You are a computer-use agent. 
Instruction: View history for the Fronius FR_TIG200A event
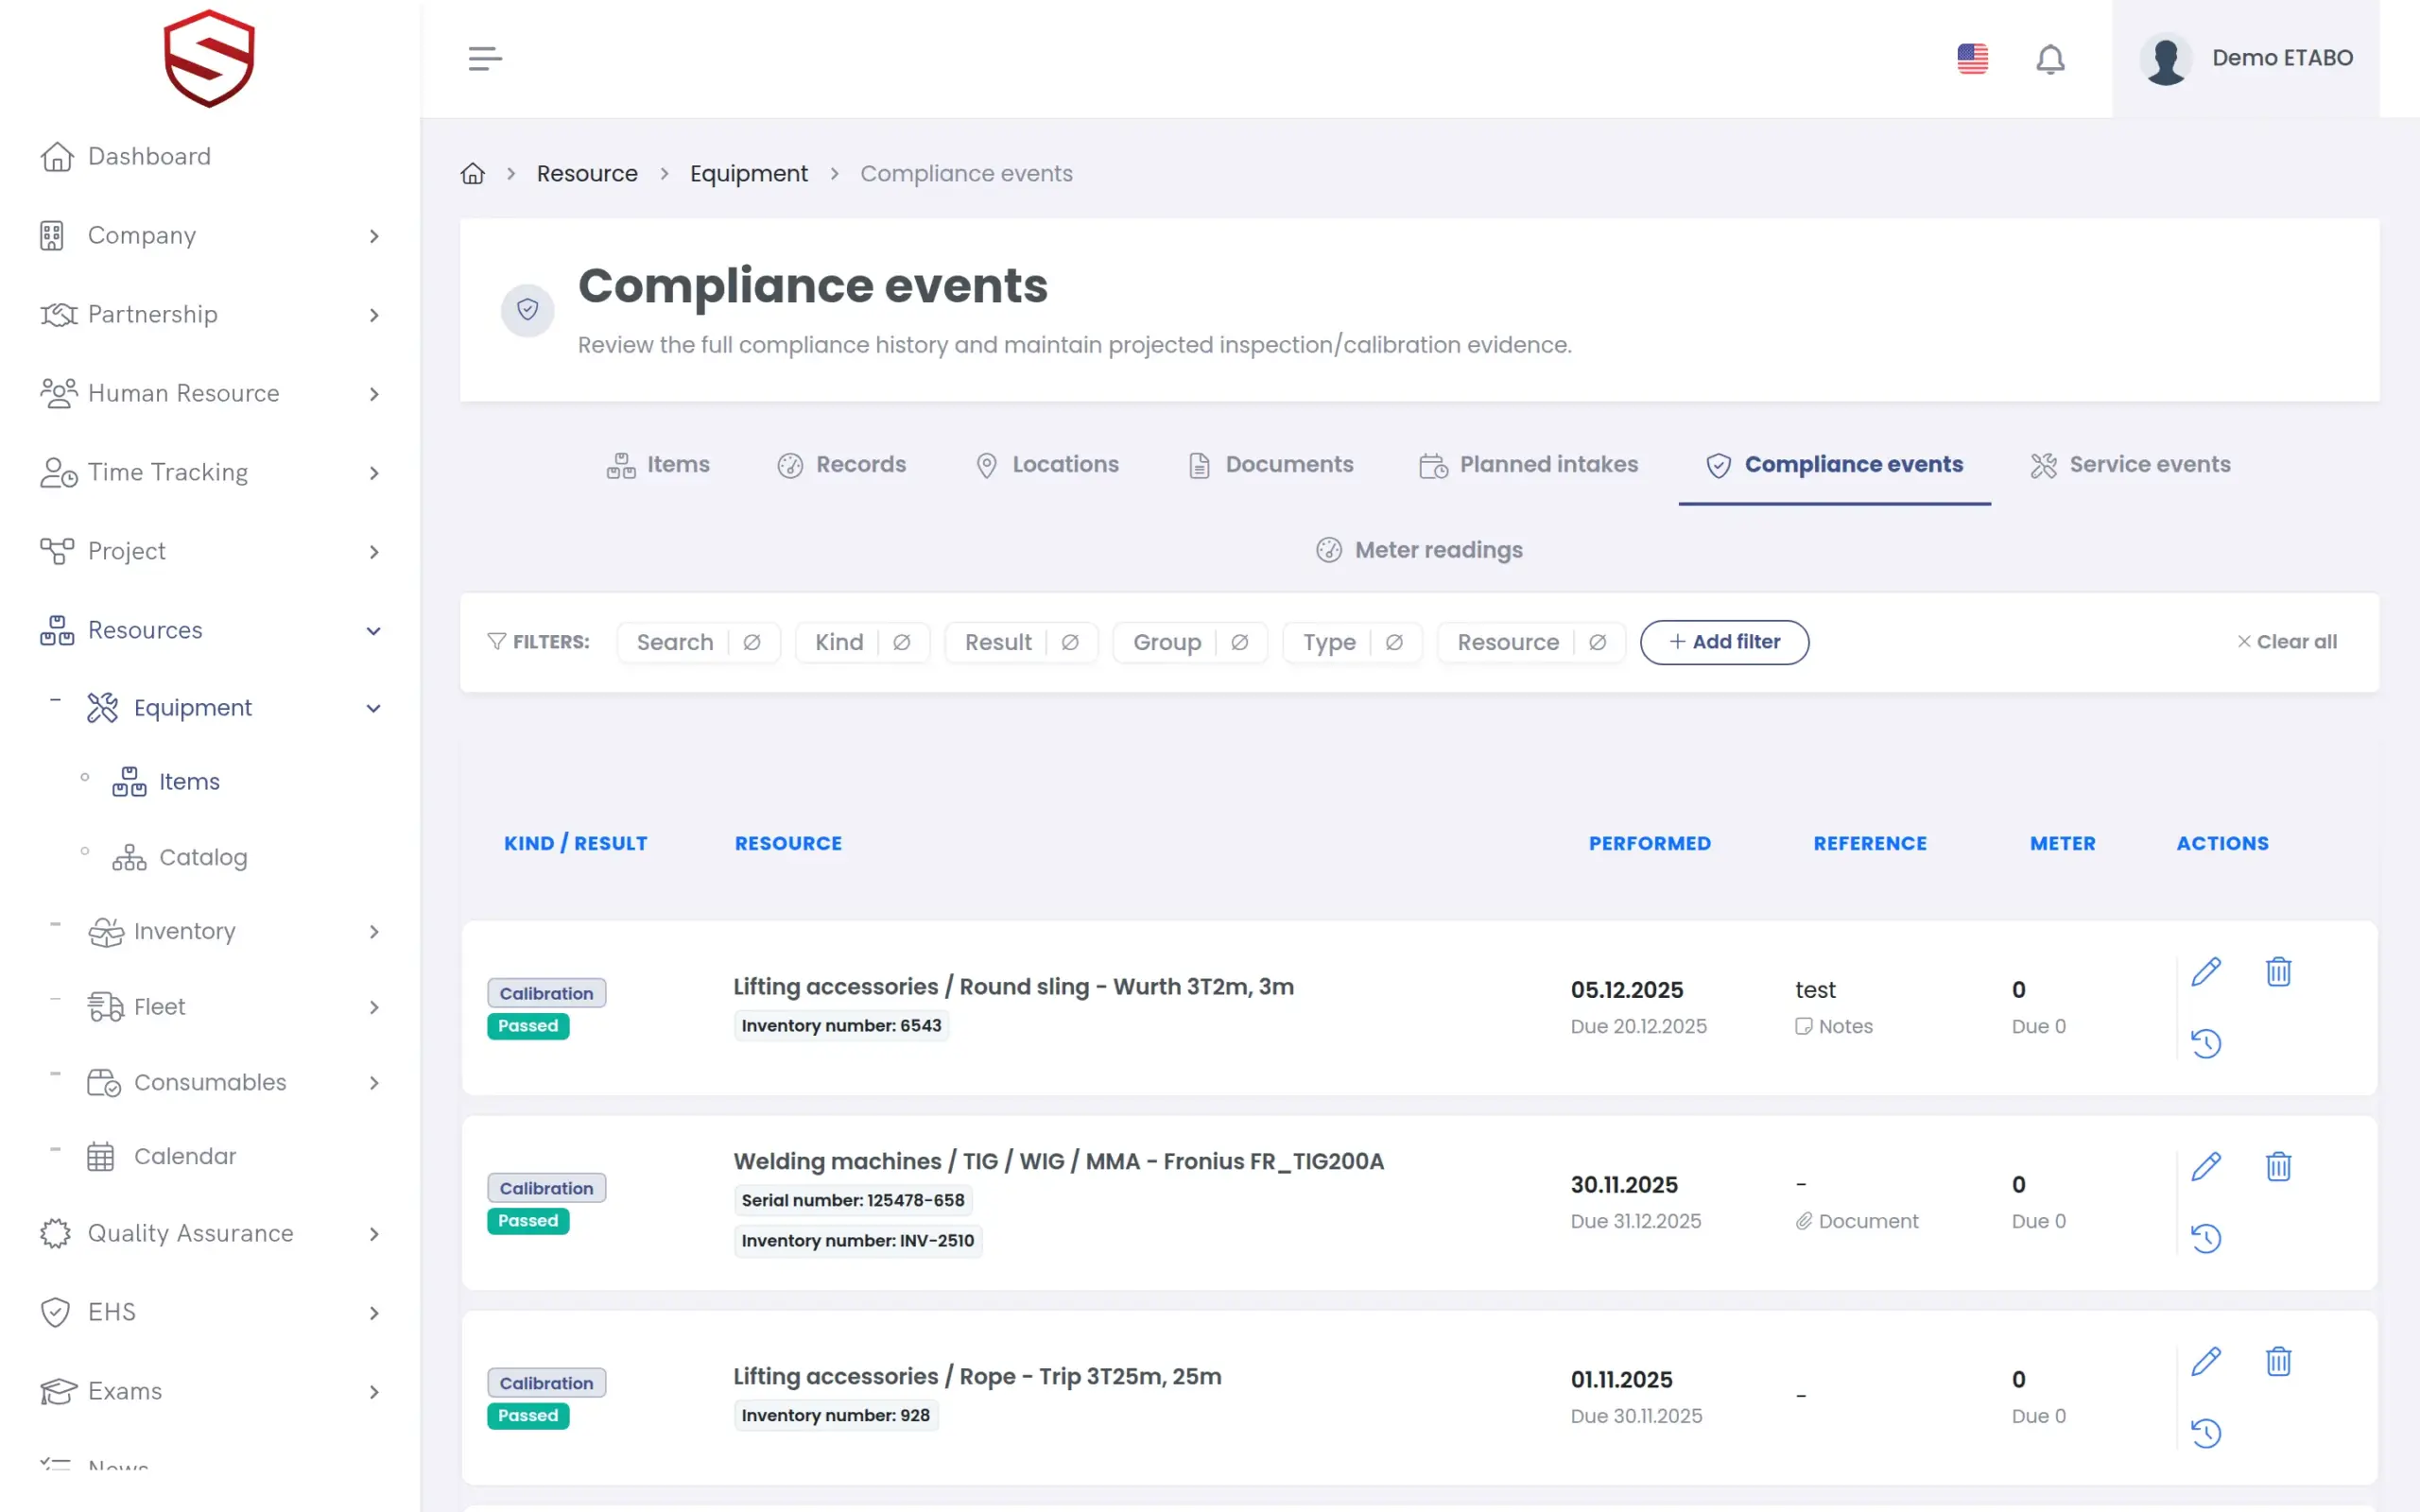coord(2206,1239)
